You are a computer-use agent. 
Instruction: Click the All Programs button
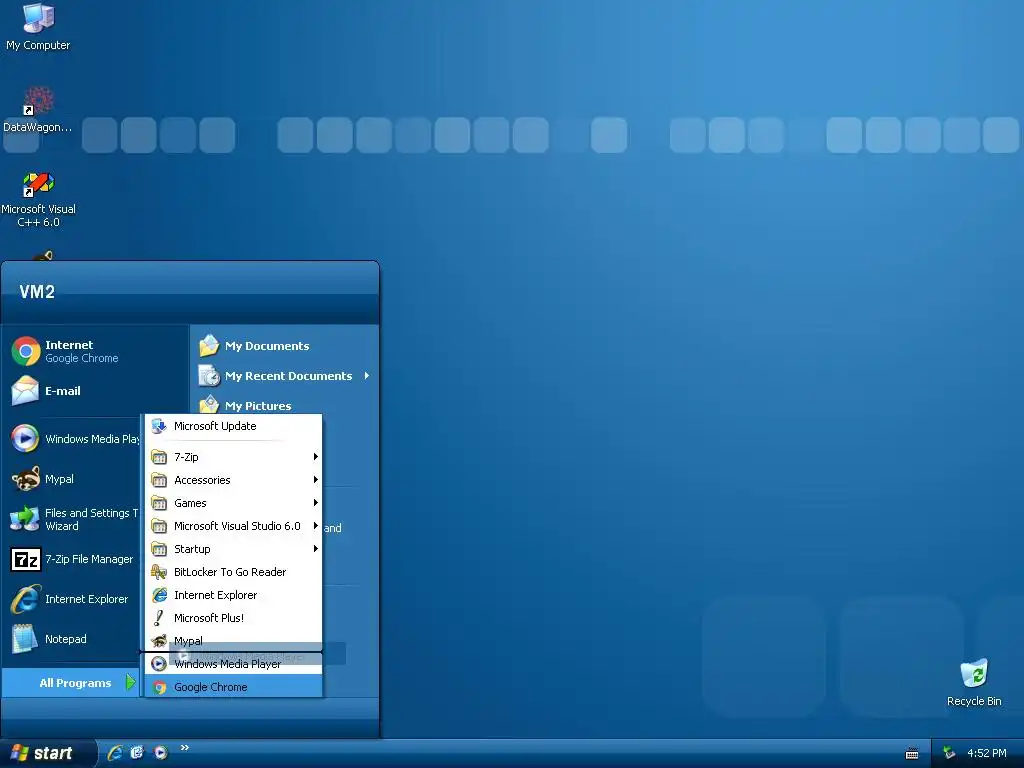[71, 683]
